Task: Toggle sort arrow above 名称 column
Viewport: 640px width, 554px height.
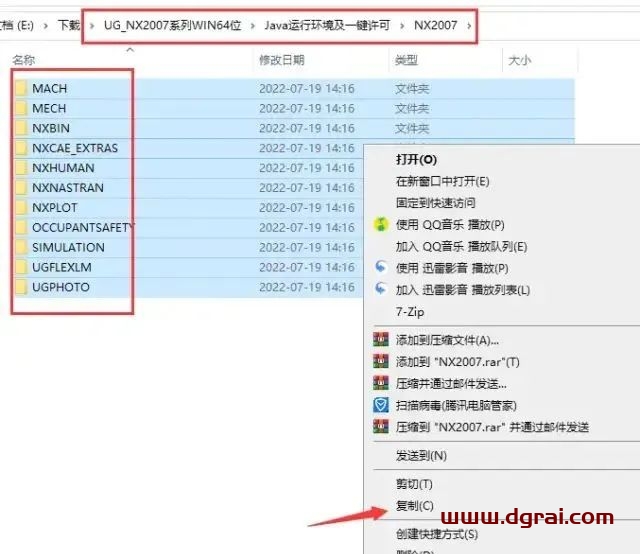Action: point(130,49)
